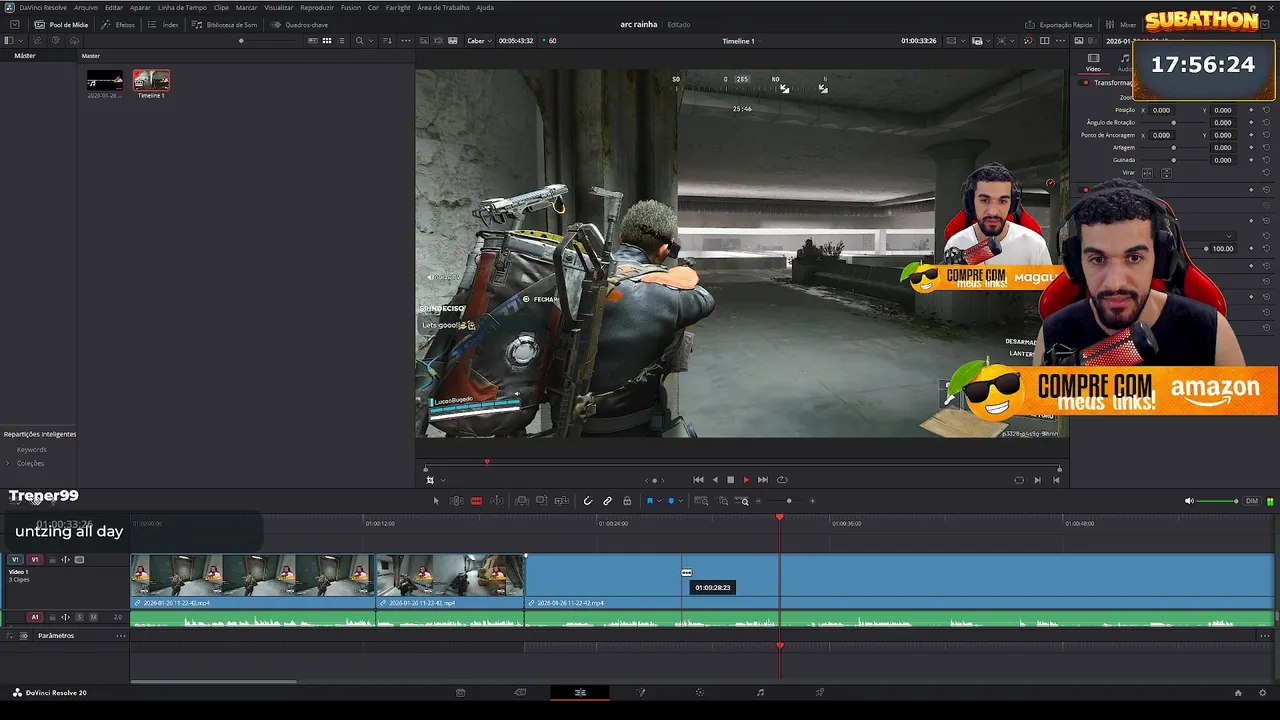The image size is (1280, 720).
Task: Select the red blade edit tool
Action: [476, 501]
